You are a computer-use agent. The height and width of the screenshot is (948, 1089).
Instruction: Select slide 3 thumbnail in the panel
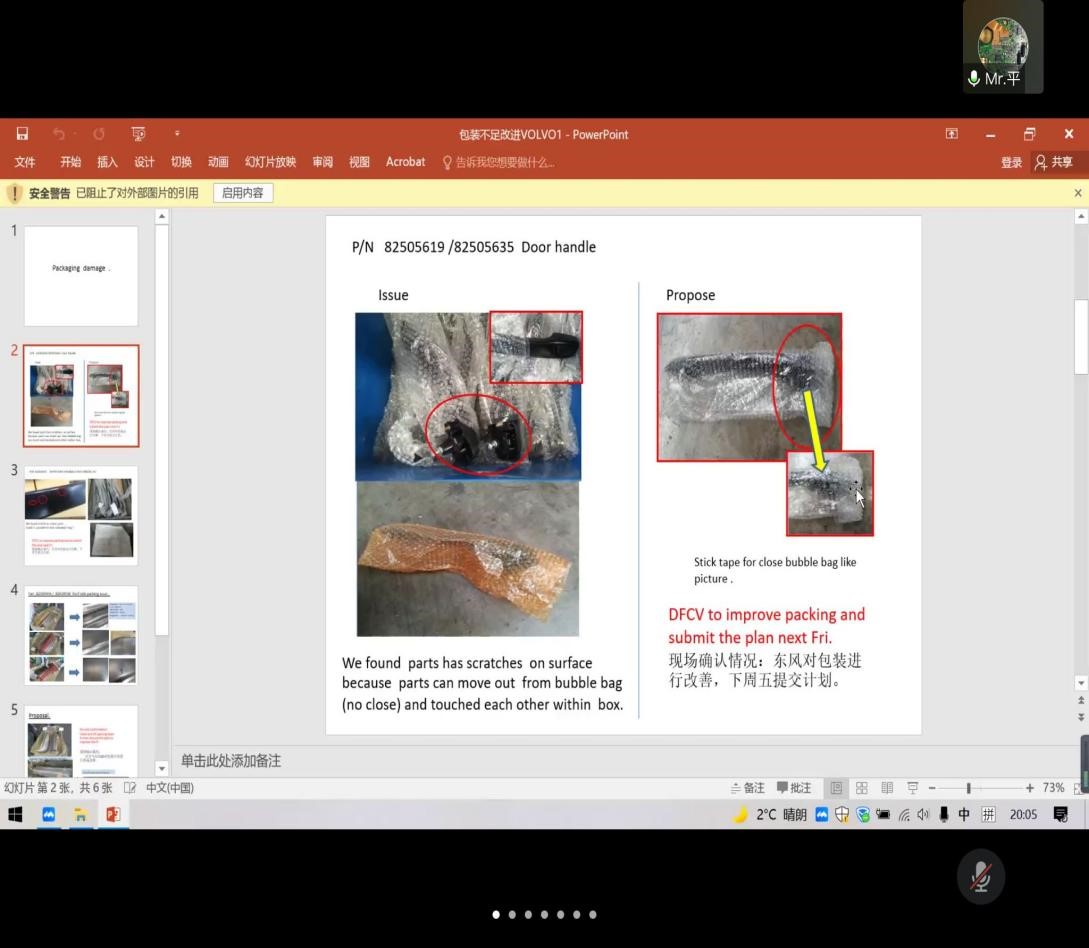pyautogui.click(x=81, y=515)
